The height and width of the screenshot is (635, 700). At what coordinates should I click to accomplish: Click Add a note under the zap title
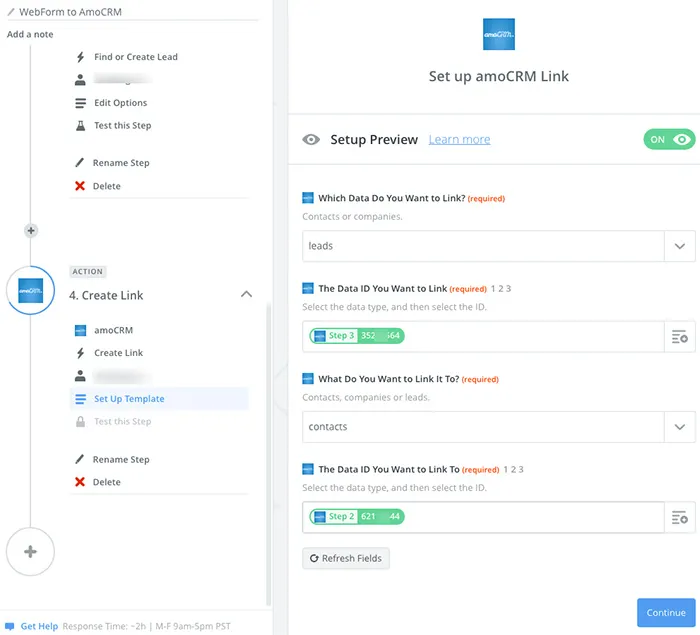[30, 34]
